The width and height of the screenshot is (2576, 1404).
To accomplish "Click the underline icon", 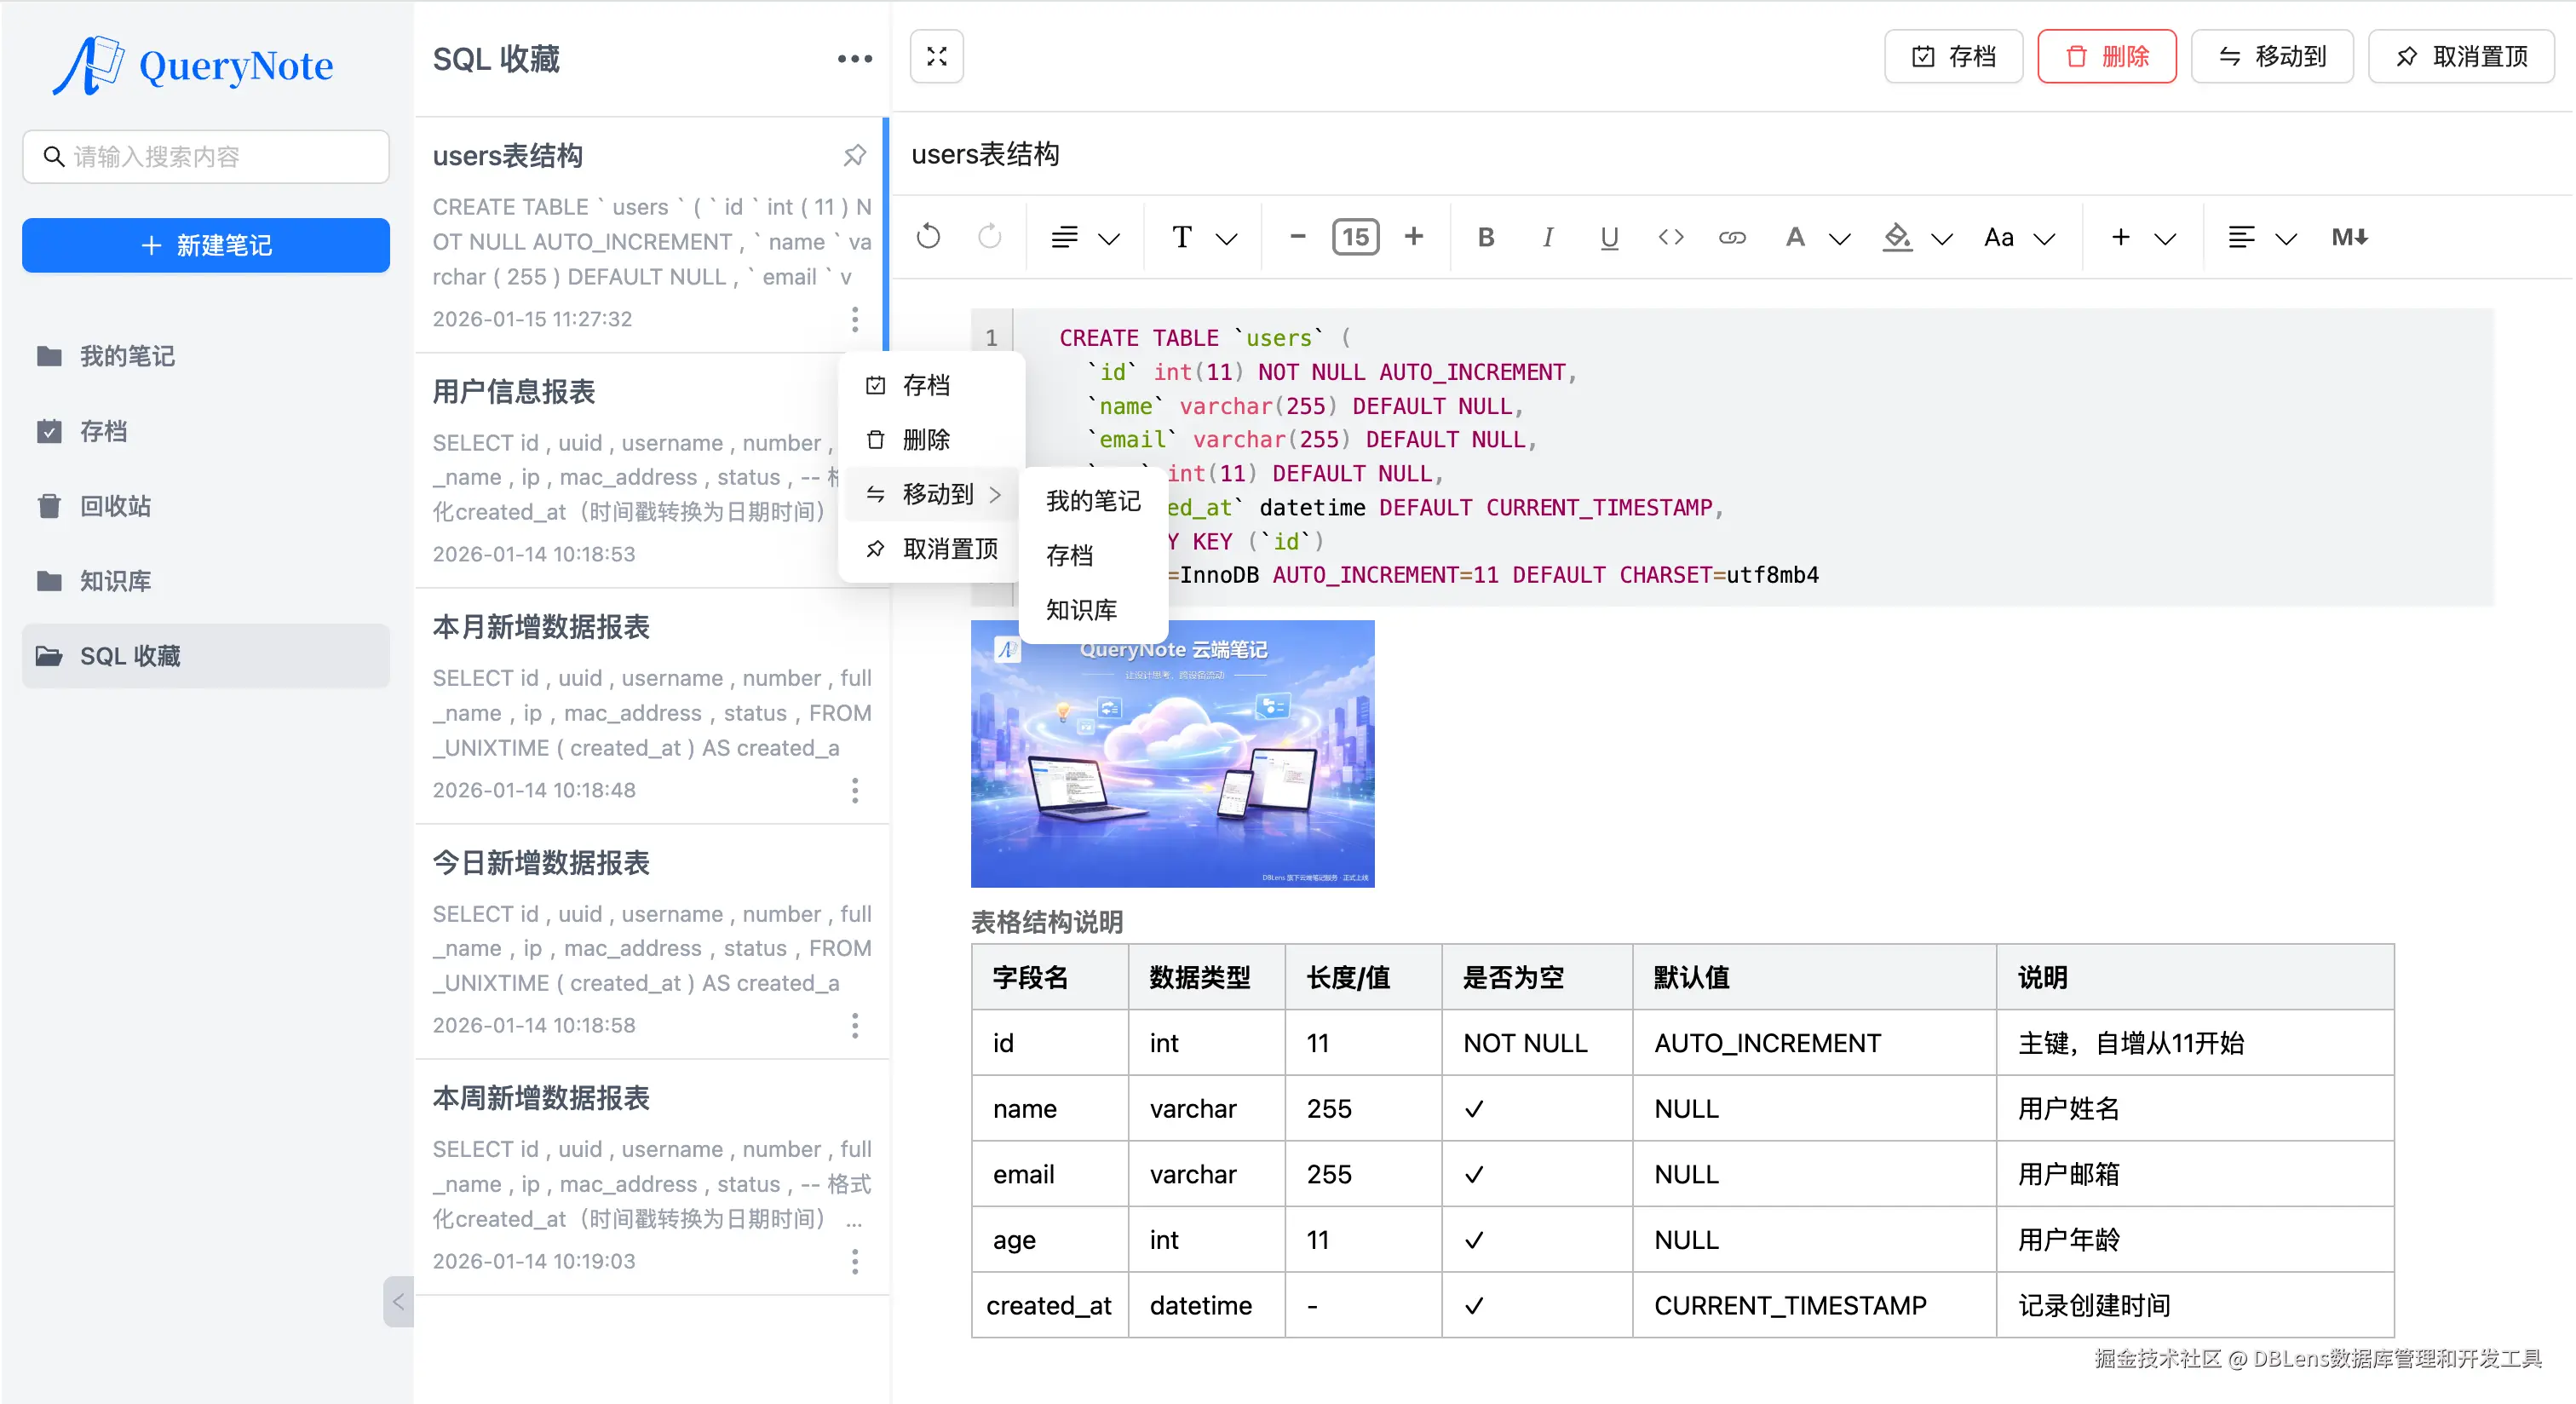I will click(1608, 237).
